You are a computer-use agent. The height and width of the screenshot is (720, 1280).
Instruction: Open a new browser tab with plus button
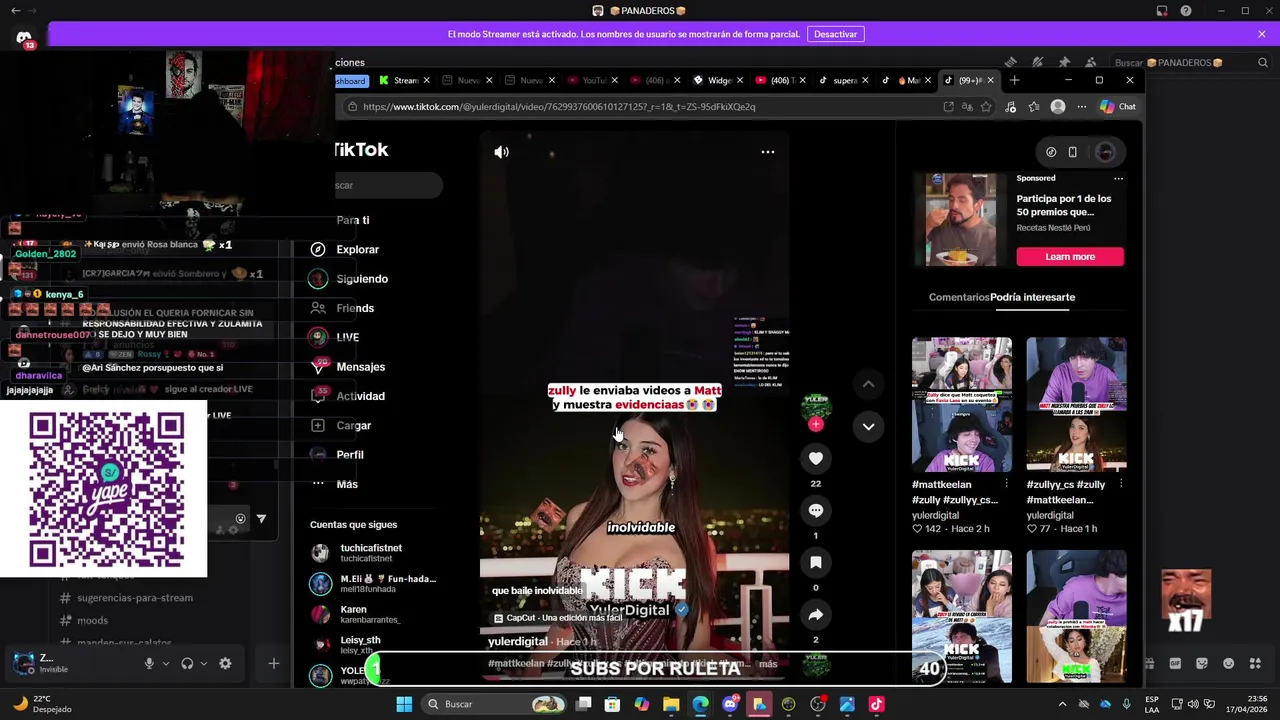[1014, 80]
